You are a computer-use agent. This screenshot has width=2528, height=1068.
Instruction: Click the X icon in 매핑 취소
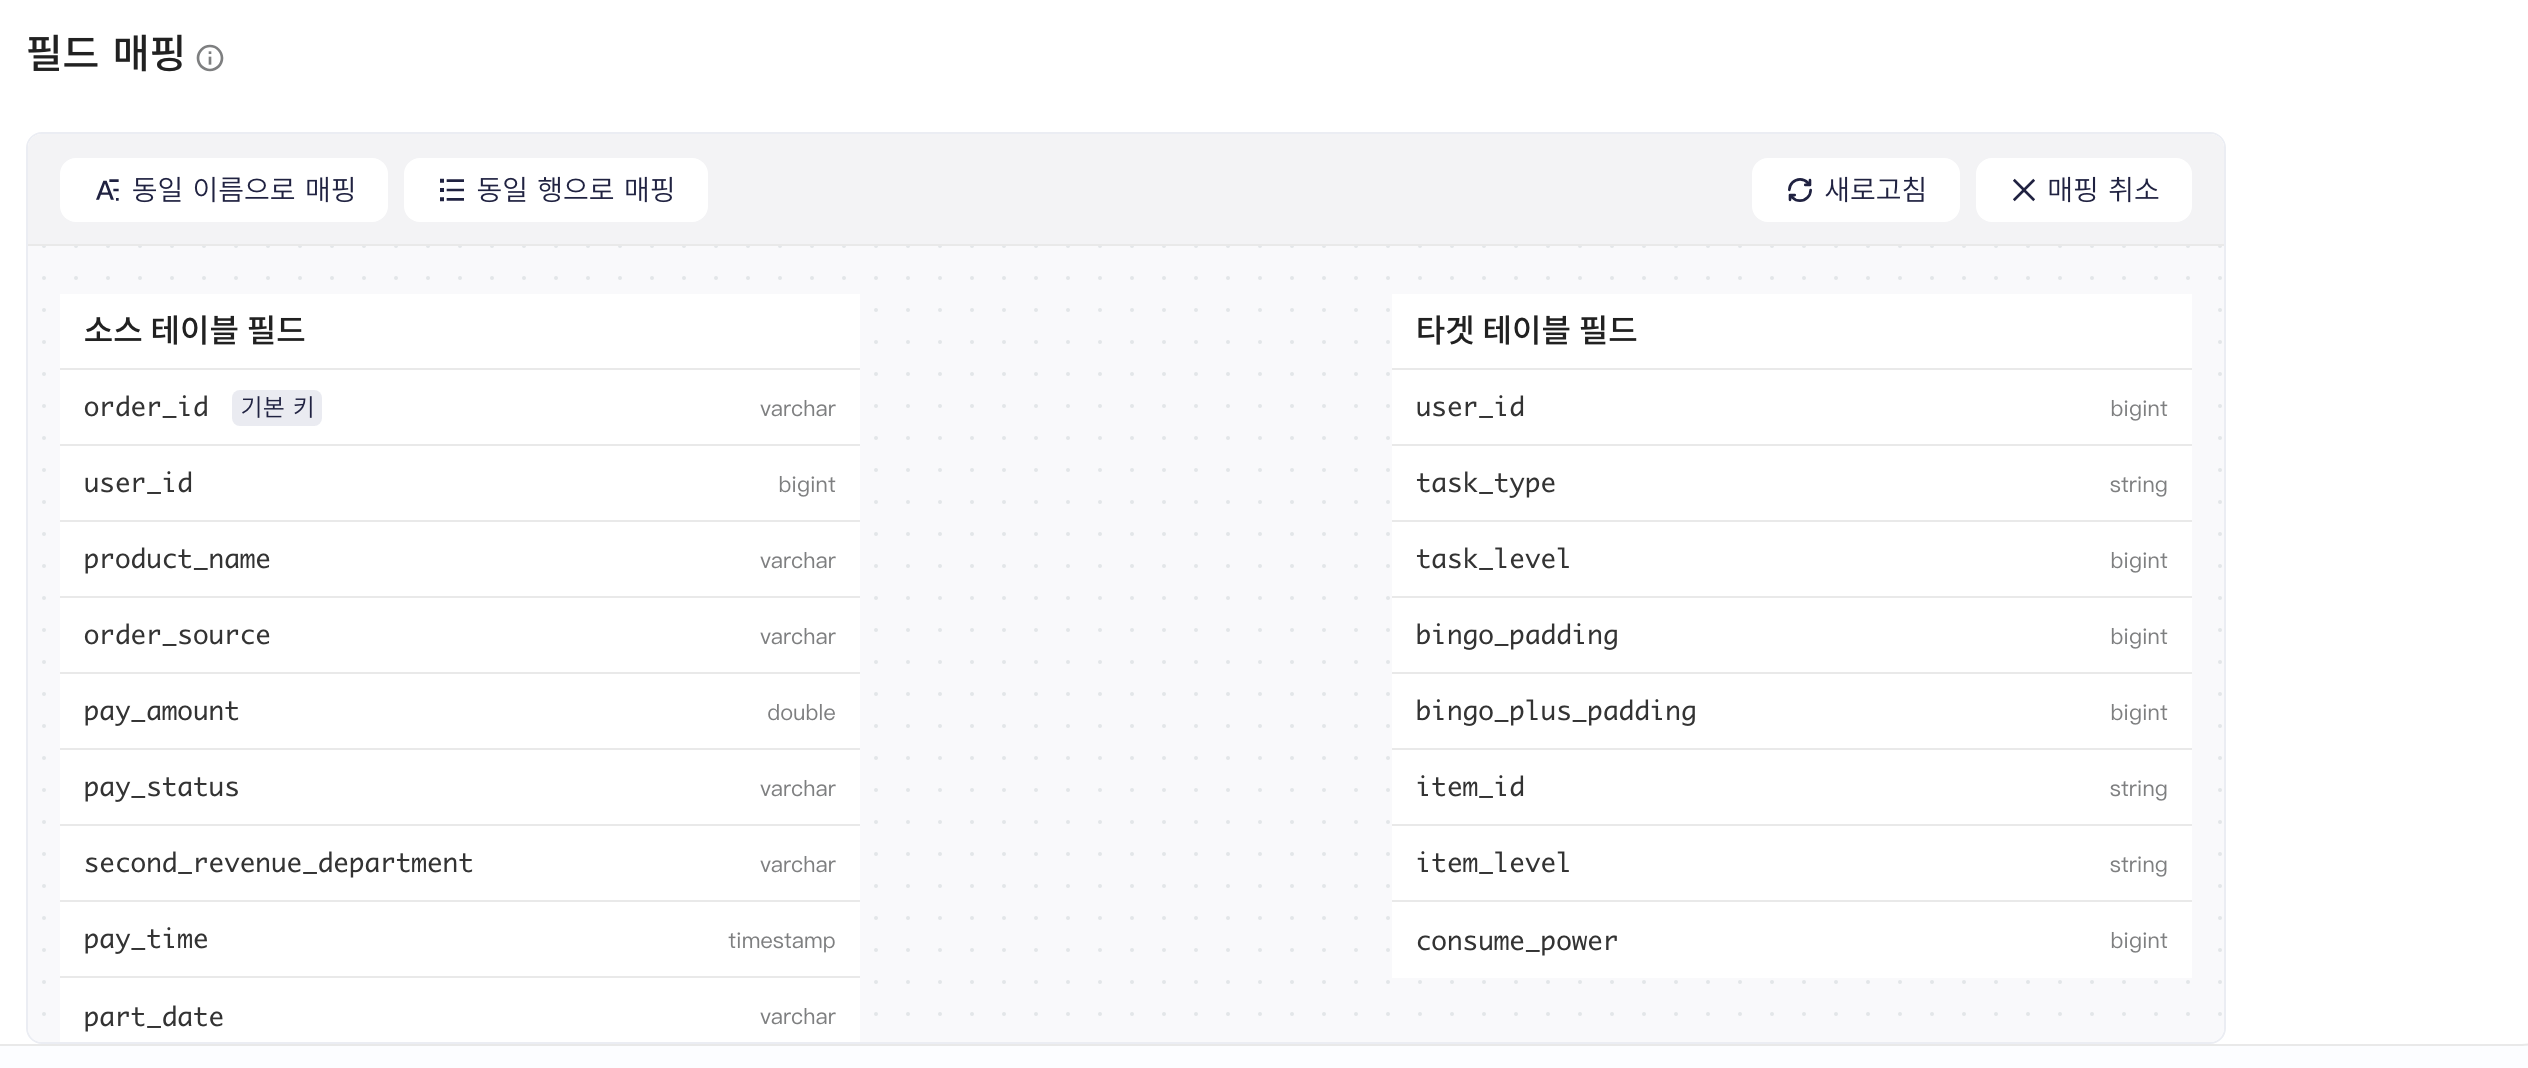coord(2023,190)
